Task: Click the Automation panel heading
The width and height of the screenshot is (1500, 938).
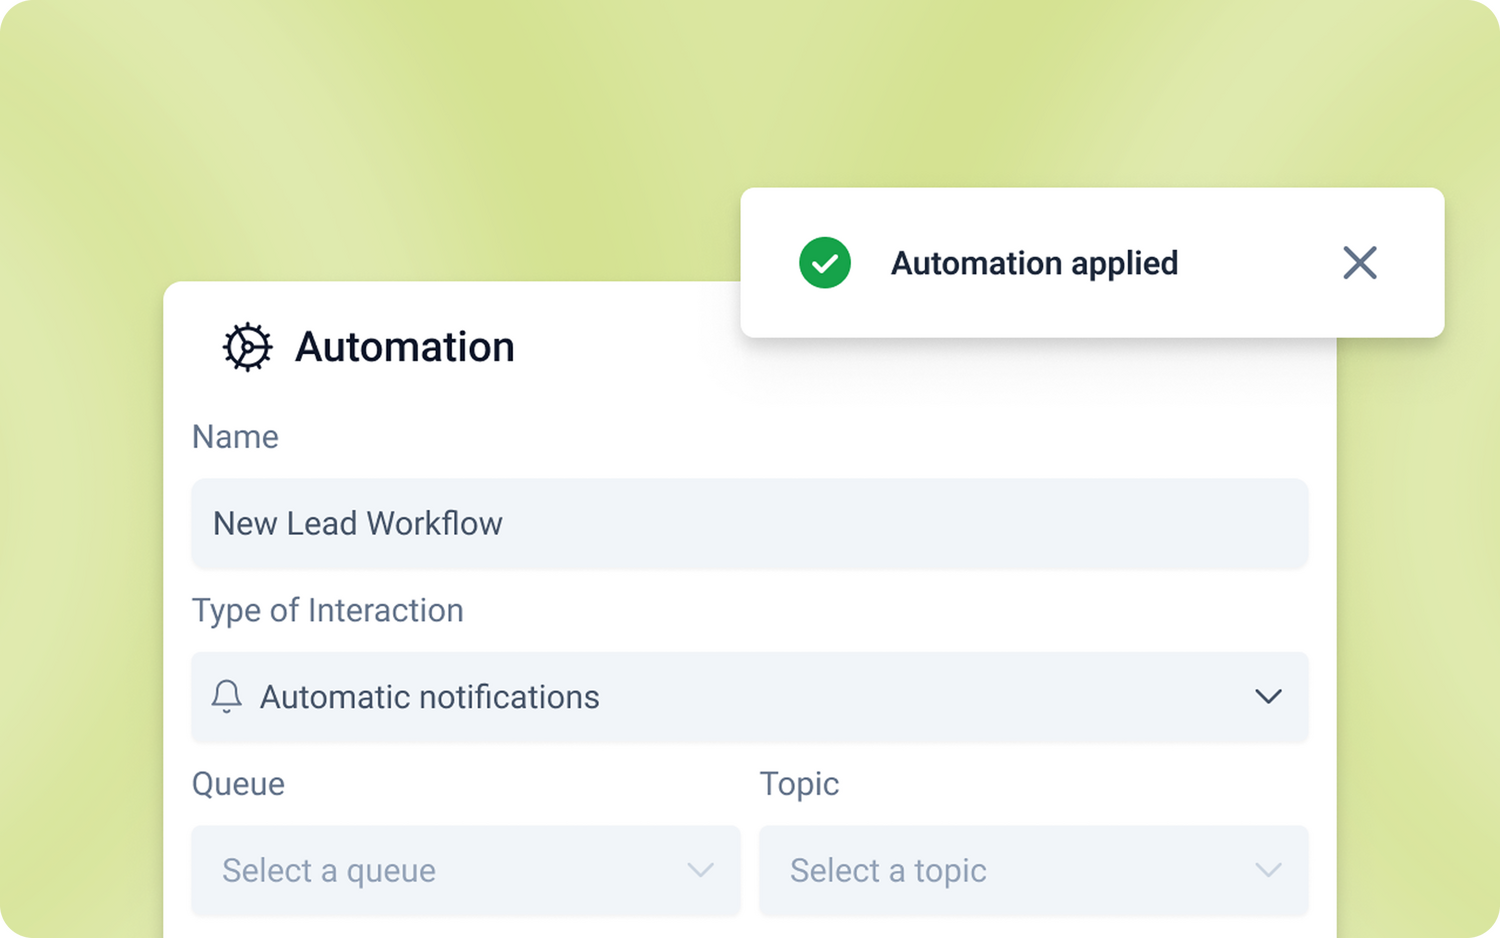Action: pyautogui.click(x=404, y=347)
